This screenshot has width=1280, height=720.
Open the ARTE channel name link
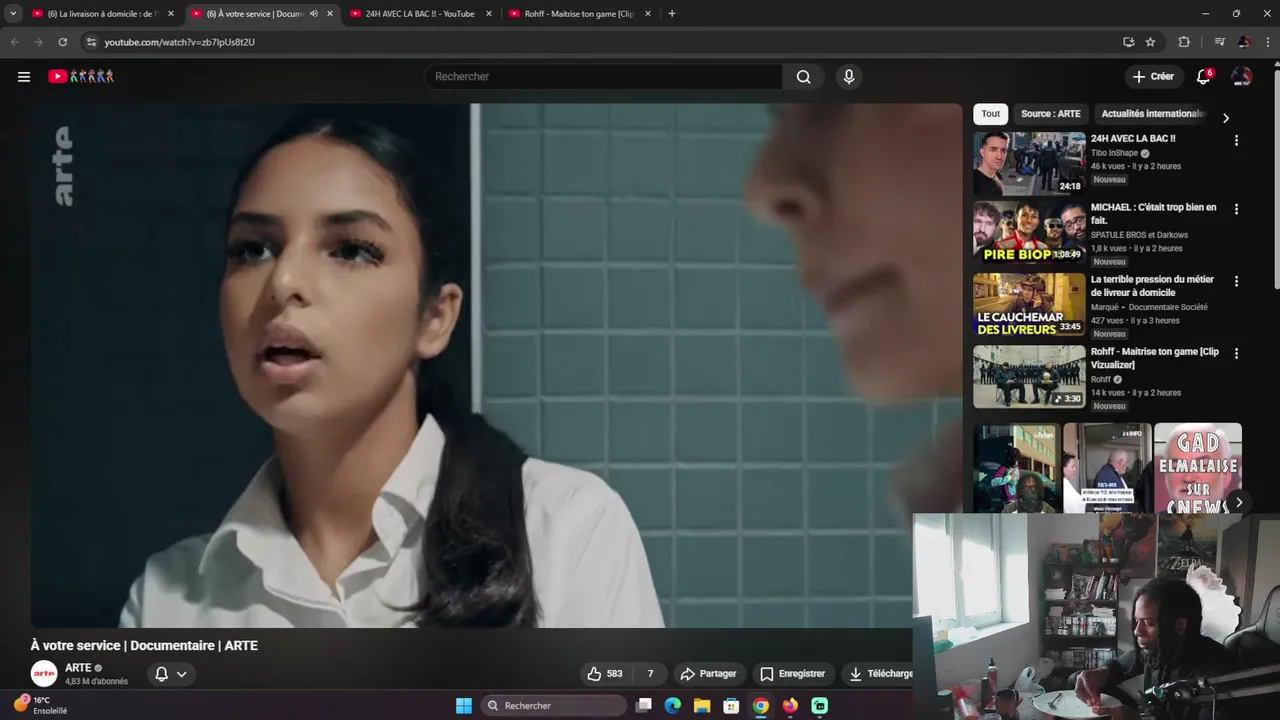coord(78,668)
